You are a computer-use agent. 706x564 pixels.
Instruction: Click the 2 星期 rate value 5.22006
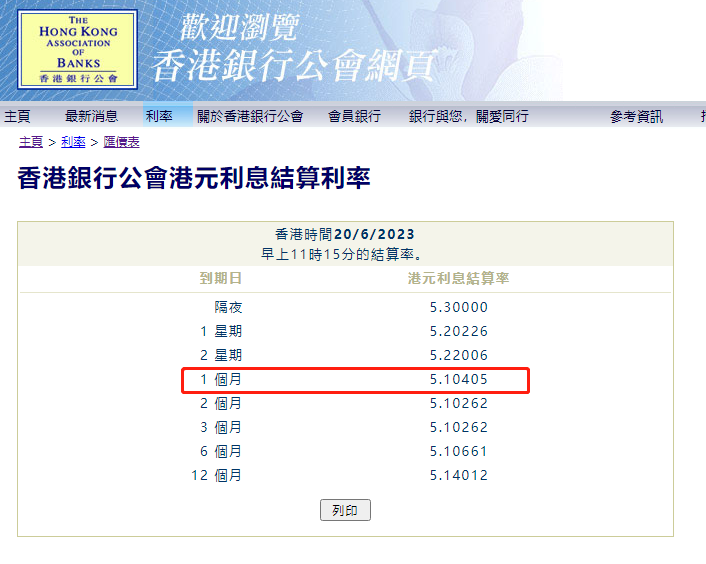pyautogui.click(x=458, y=355)
